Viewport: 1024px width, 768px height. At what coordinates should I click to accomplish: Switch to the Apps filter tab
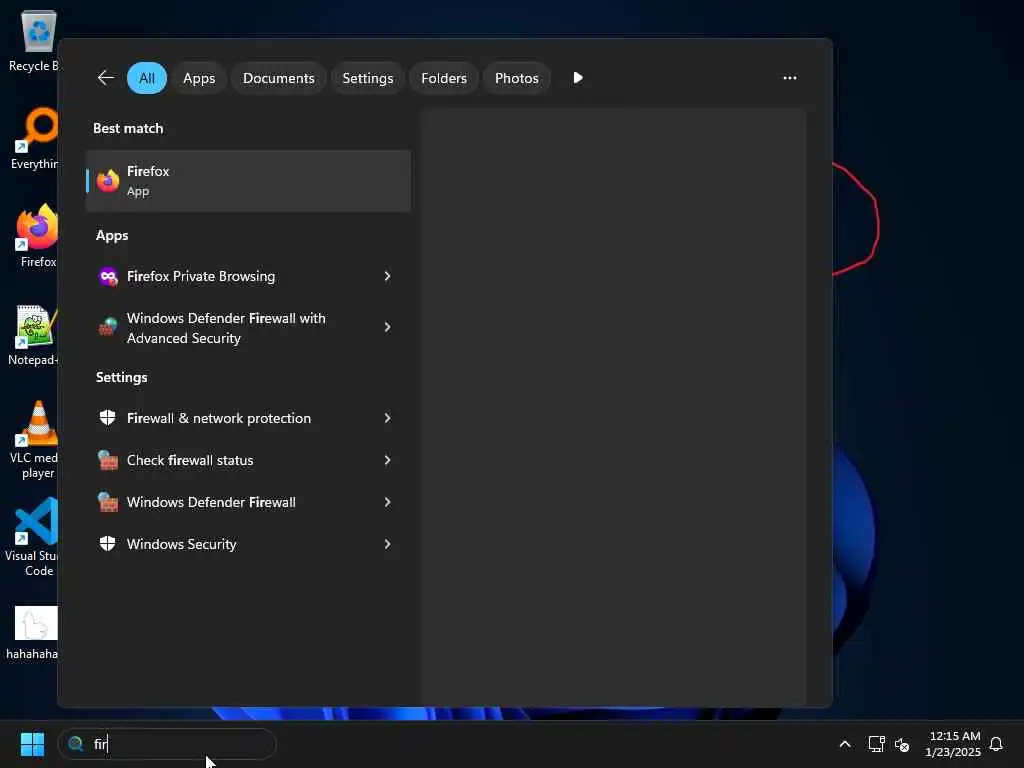click(x=199, y=78)
